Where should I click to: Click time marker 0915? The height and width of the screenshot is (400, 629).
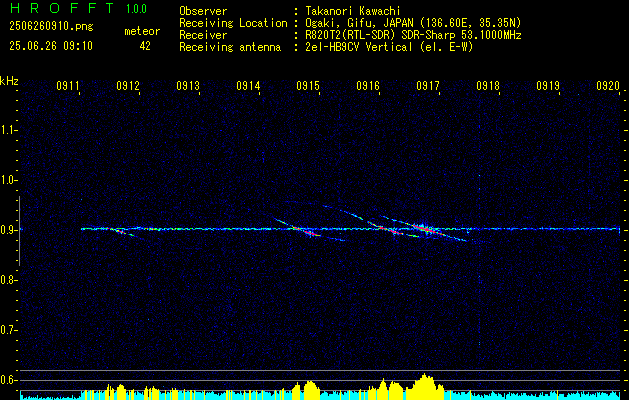pyautogui.click(x=308, y=86)
